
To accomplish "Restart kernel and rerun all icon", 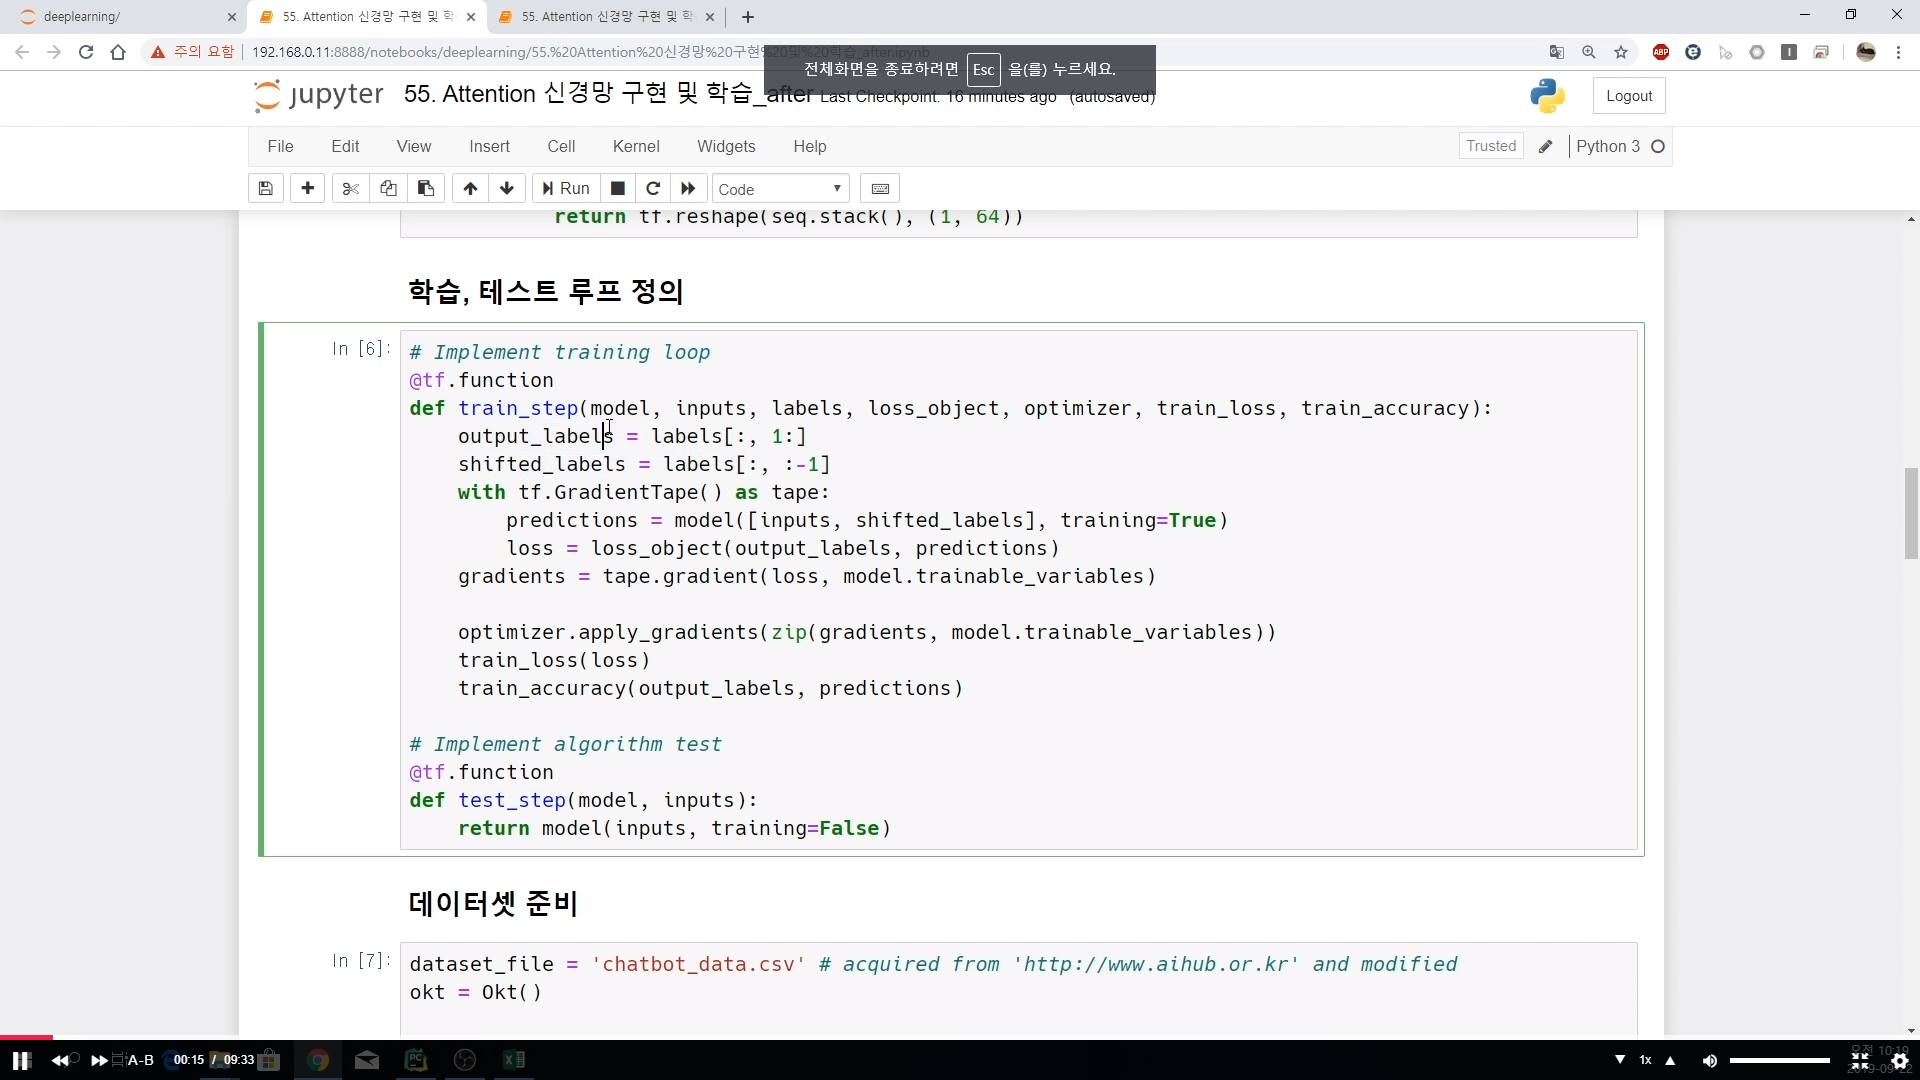I will [688, 189].
